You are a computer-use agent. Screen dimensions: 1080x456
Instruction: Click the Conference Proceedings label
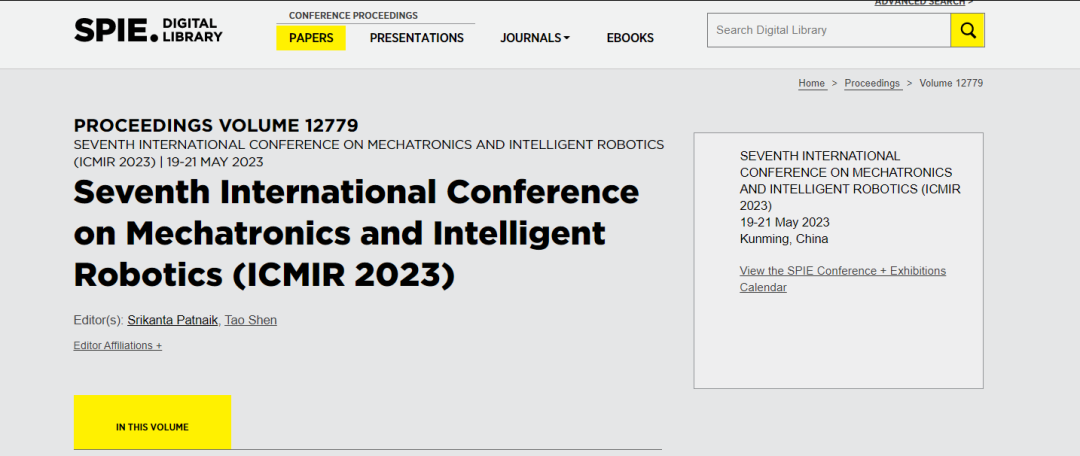353,15
